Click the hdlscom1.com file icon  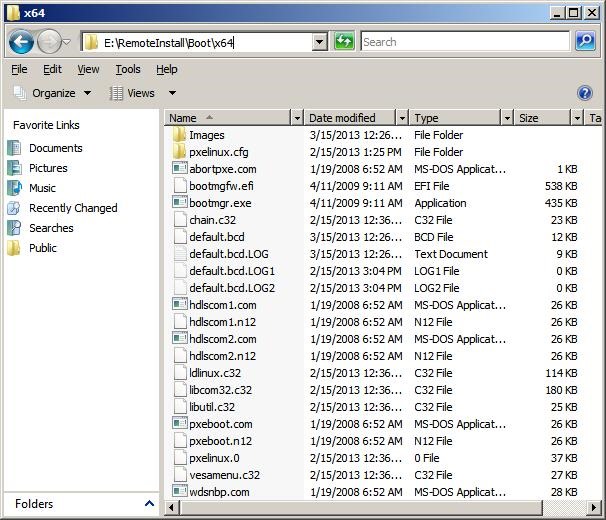pyautogui.click(x=180, y=304)
